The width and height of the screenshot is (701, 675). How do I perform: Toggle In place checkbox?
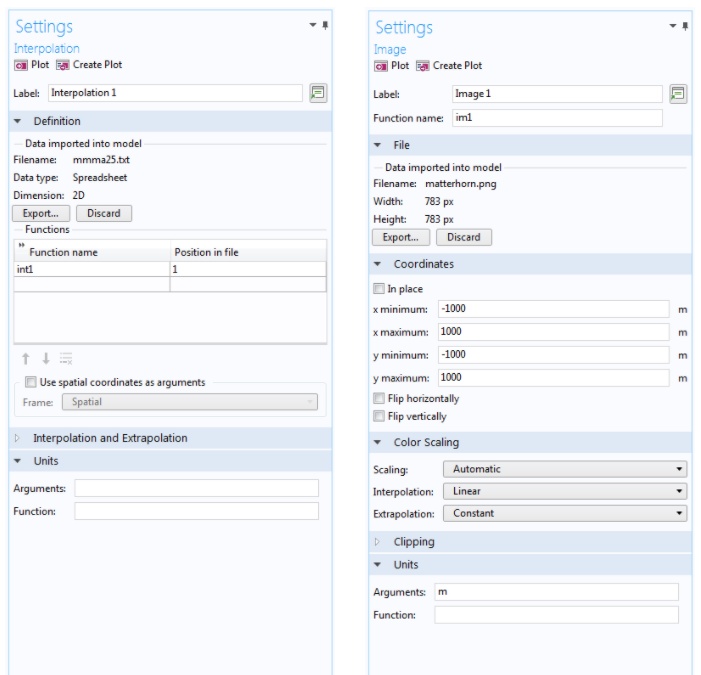pyautogui.click(x=379, y=288)
